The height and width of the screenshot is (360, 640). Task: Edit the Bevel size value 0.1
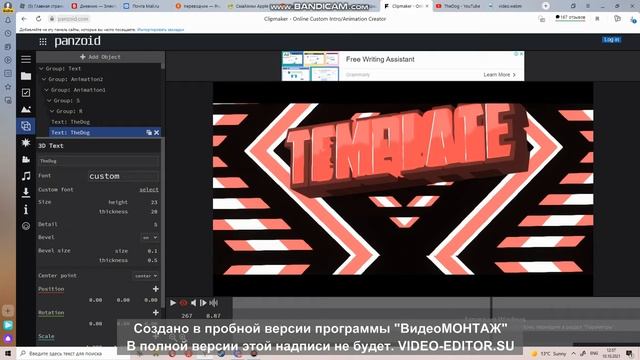click(152, 251)
